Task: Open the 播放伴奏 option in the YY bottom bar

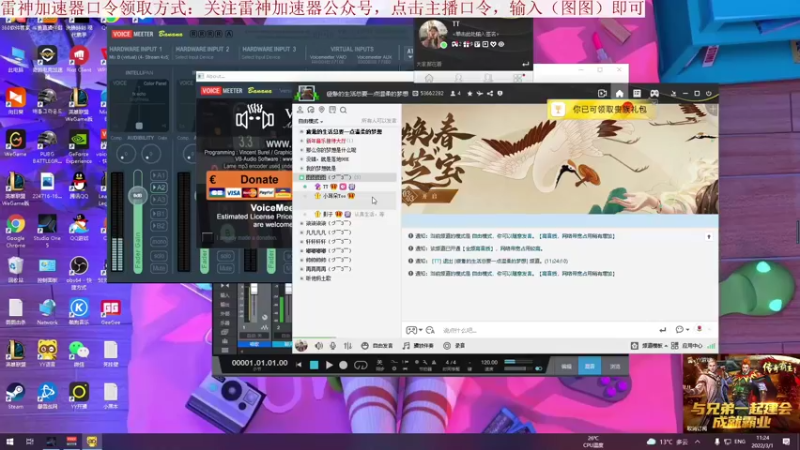Action: (418, 346)
